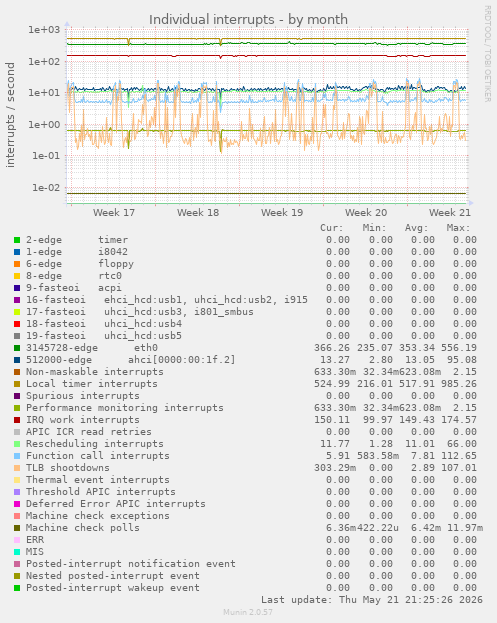497x623 pixels.
Task: Click the Deferred Error APIC interrupts label
Action: 116,504
